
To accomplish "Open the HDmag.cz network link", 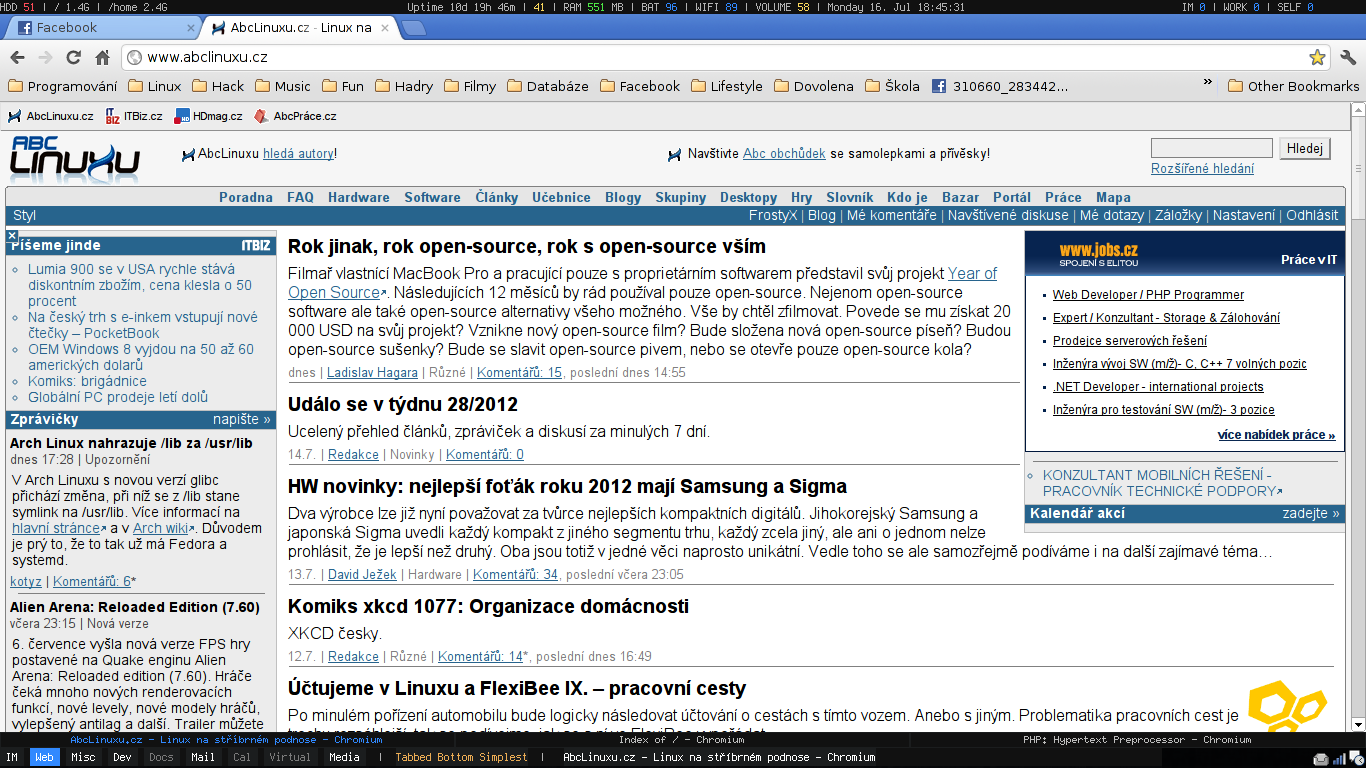I will point(208,116).
